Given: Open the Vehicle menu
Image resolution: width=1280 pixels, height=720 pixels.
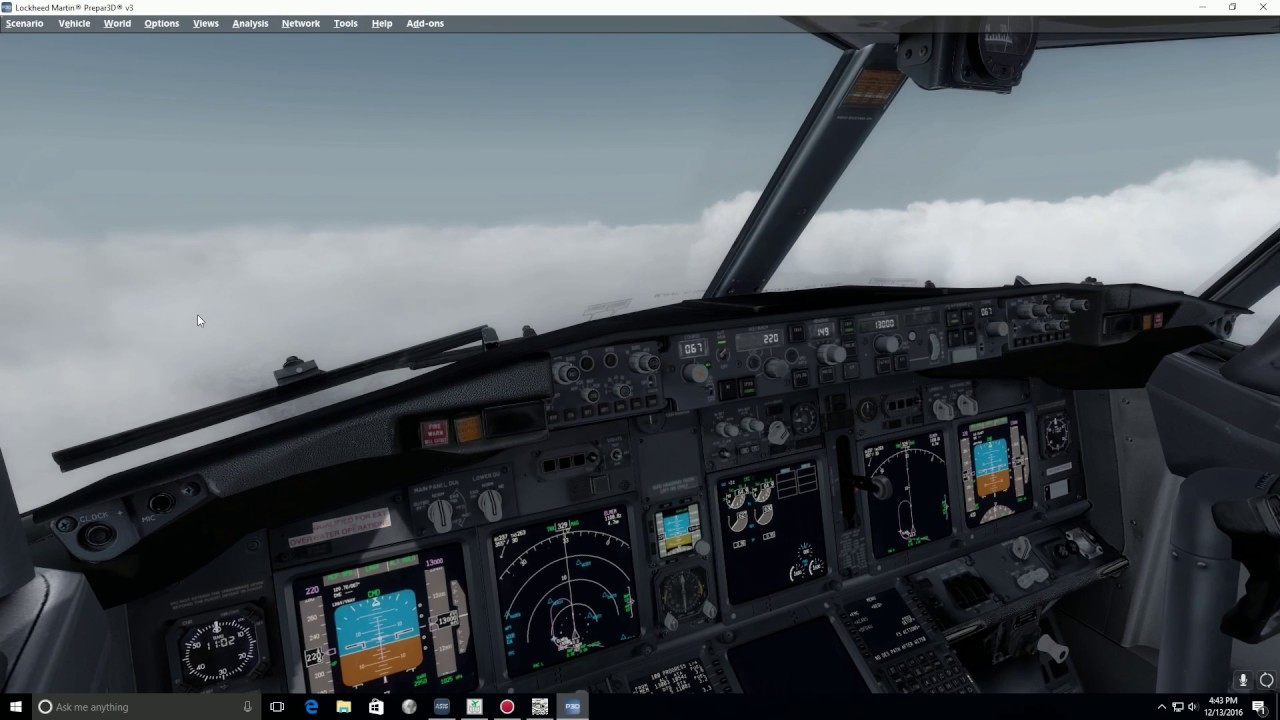Looking at the screenshot, I should click(74, 23).
